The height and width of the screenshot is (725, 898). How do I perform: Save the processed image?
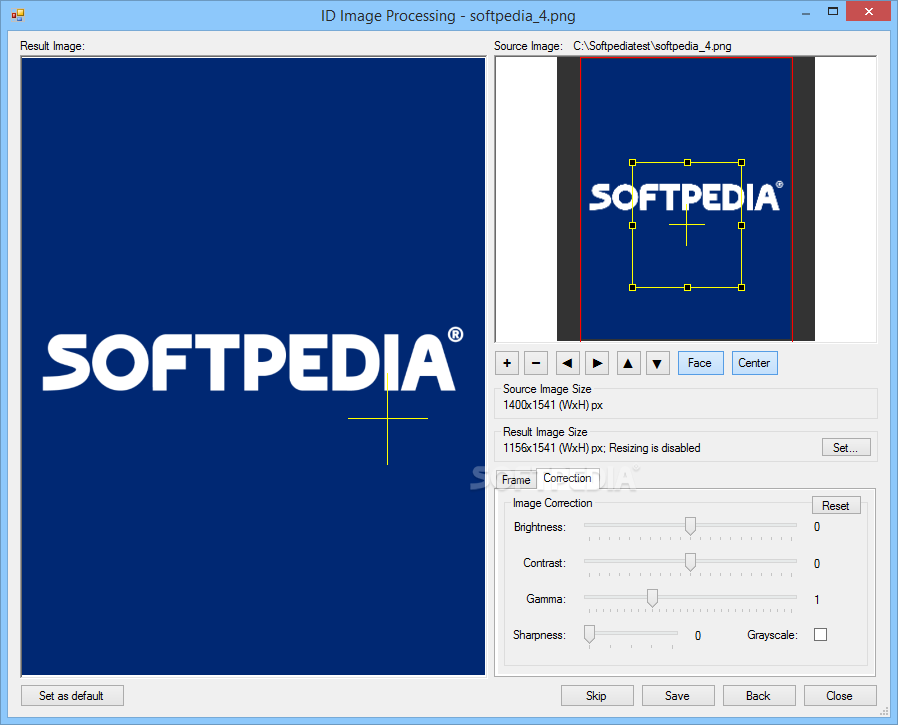click(x=678, y=696)
